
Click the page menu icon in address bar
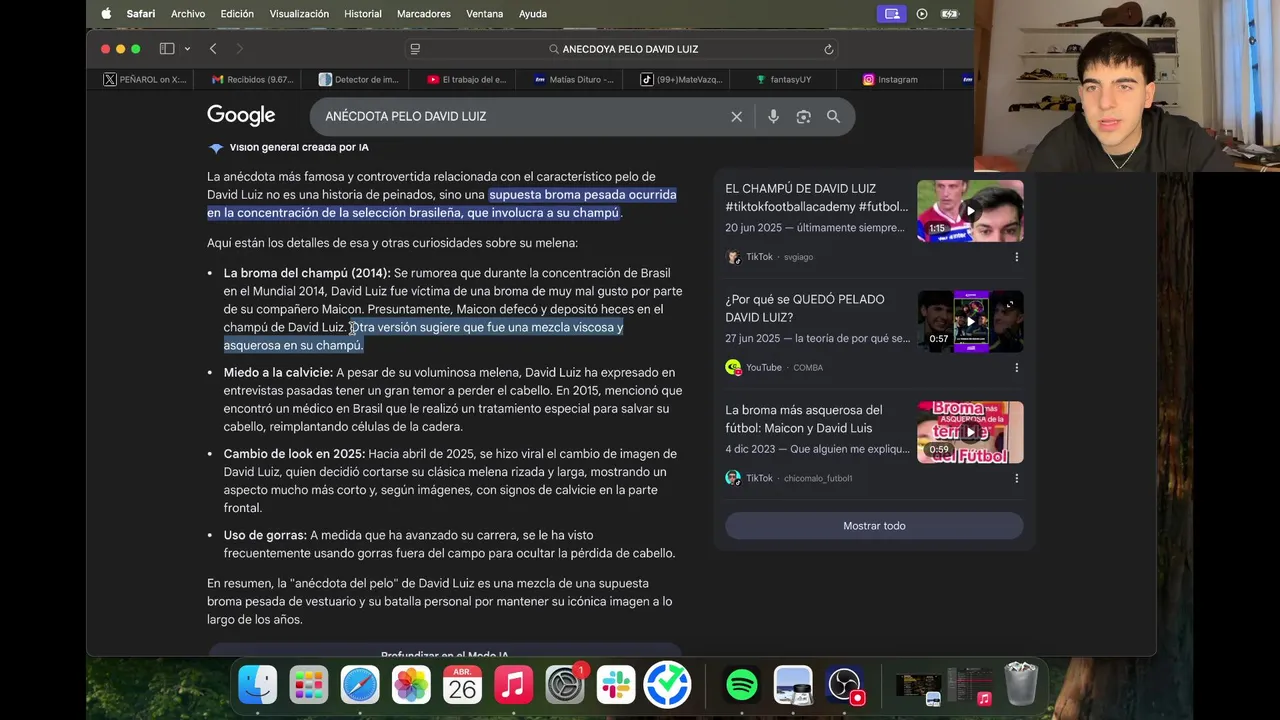click(x=415, y=49)
